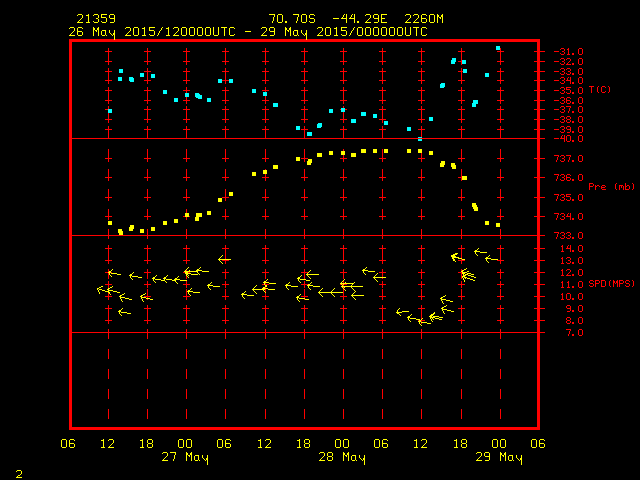Click the Pre (mb) pressure axis label
This screenshot has height=480, width=640.
click(611, 187)
